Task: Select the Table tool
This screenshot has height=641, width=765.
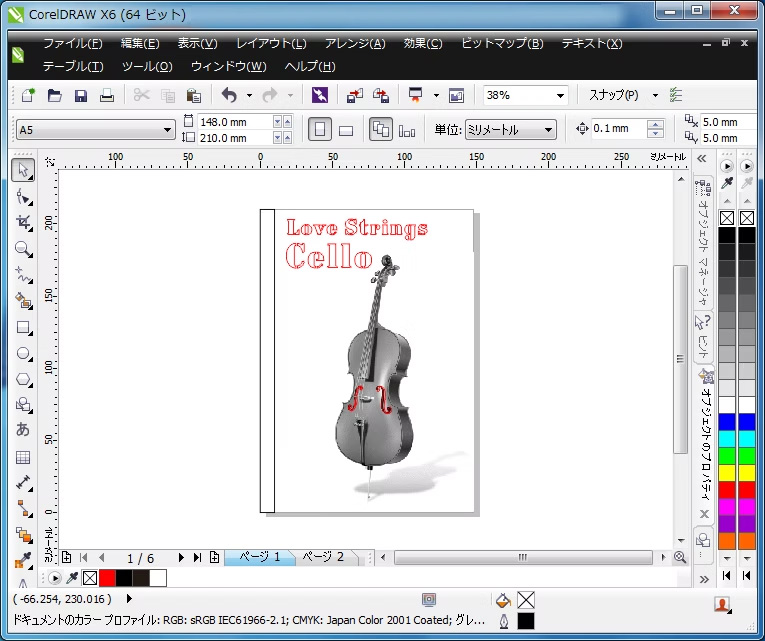Action: (23, 457)
